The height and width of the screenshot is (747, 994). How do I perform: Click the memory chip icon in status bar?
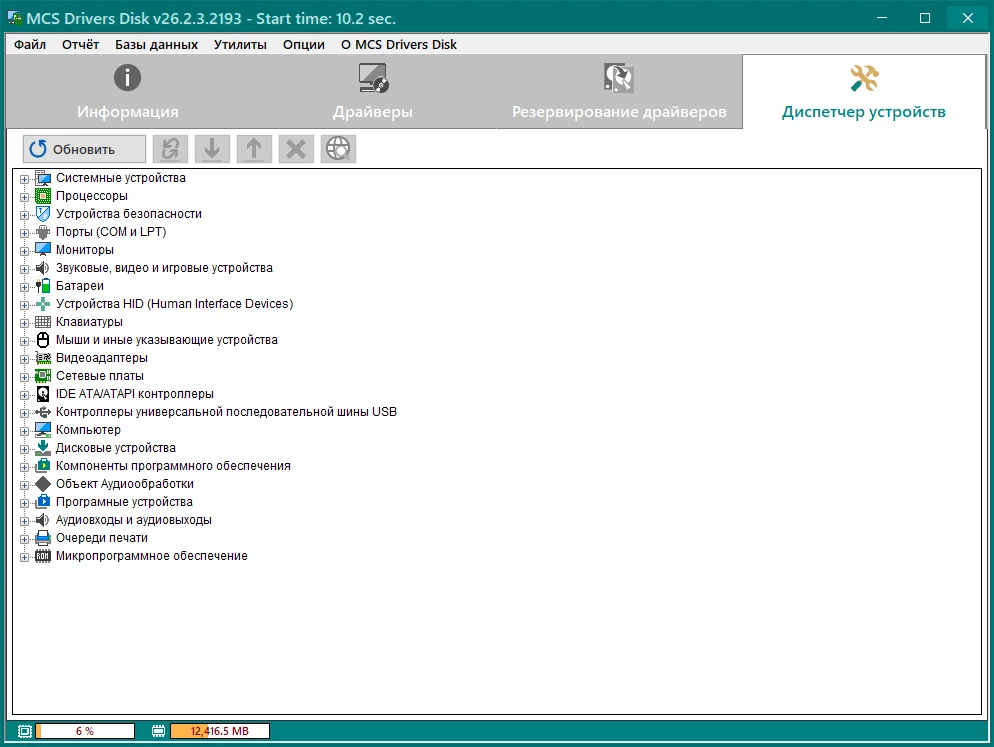click(158, 731)
